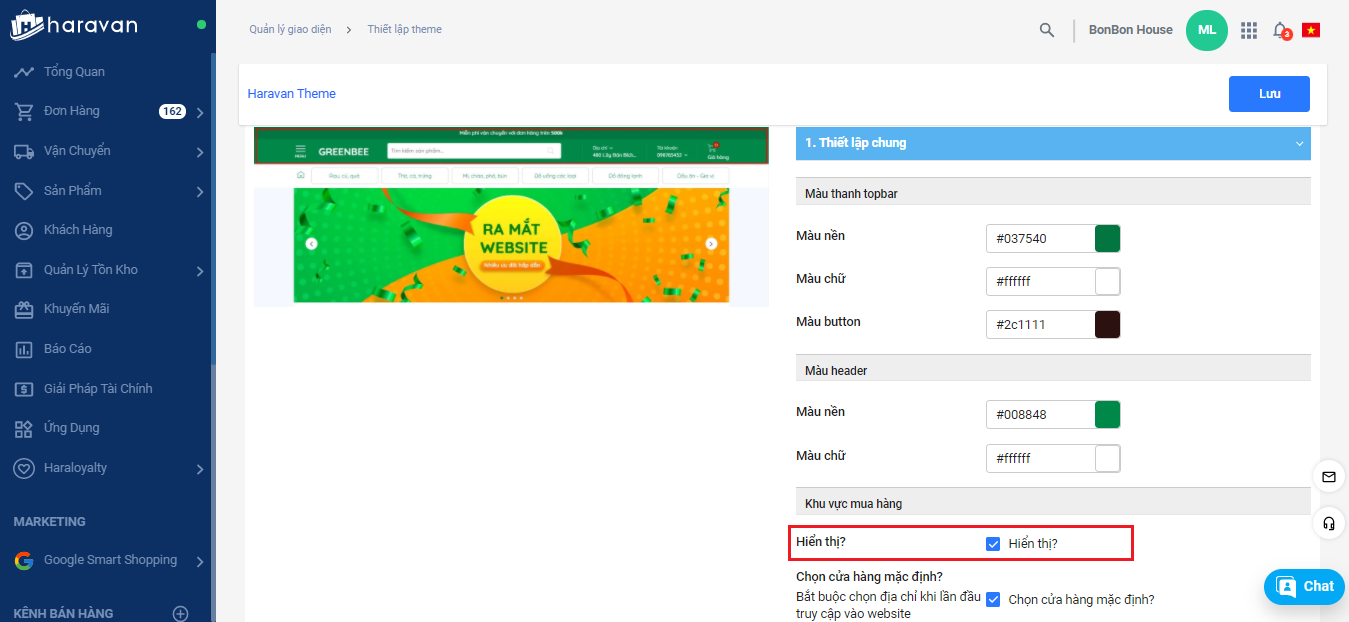
Task: Open search with magnifier icon
Action: point(1047,30)
